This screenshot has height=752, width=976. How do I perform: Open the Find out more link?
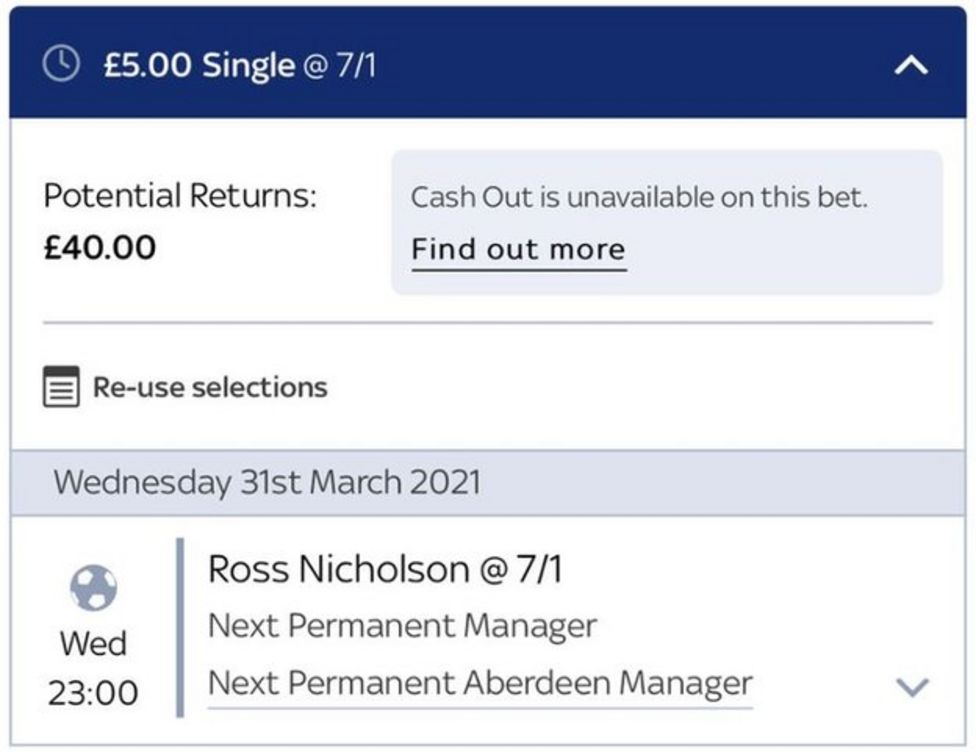[x=518, y=248]
